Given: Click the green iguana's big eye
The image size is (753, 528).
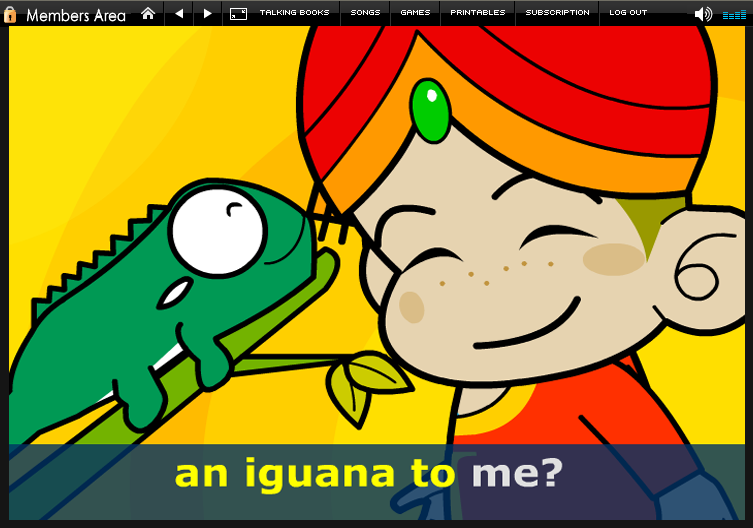Looking at the screenshot, I should (216, 230).
